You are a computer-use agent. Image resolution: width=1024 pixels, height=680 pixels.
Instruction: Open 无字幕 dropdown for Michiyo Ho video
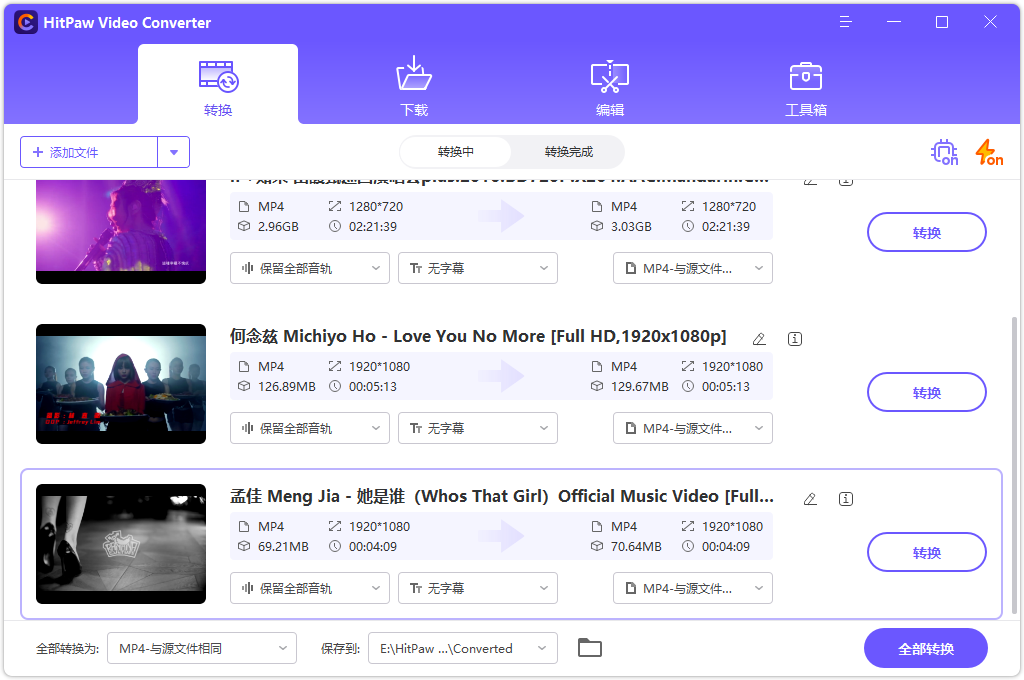pyautogui.click(x=478, y=428)
